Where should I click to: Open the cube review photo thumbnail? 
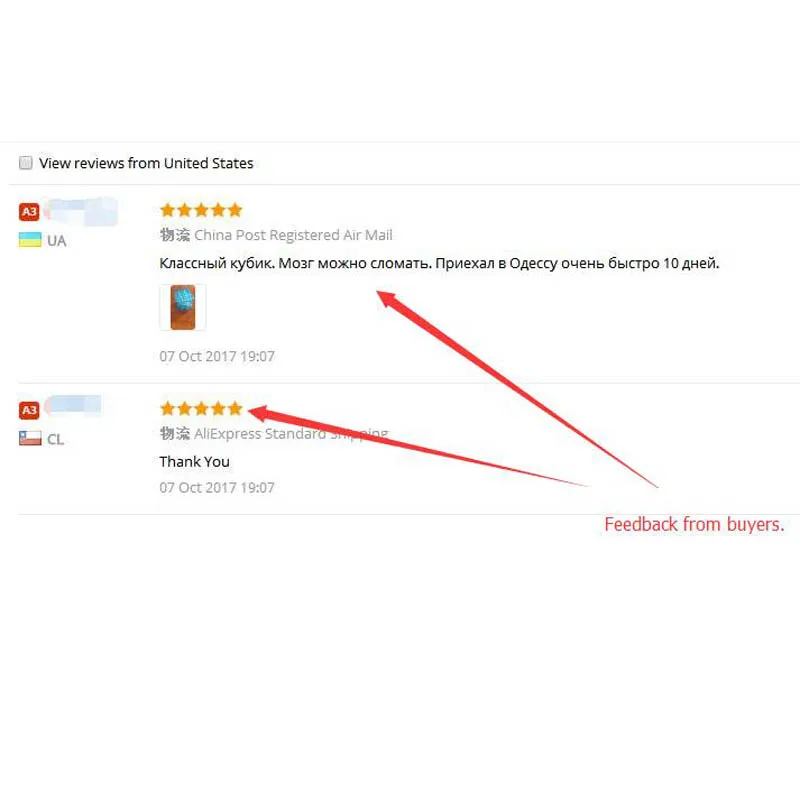pyautogui.click(x=183, y=307)
